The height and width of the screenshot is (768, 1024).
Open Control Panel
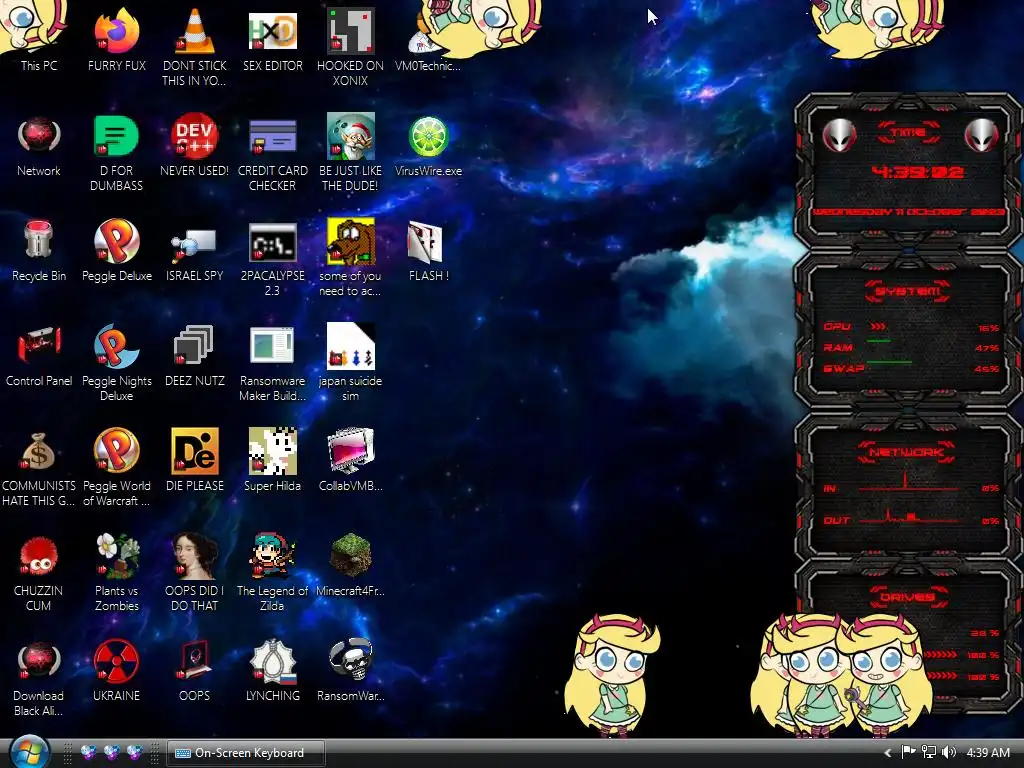(x=39, y=355)
